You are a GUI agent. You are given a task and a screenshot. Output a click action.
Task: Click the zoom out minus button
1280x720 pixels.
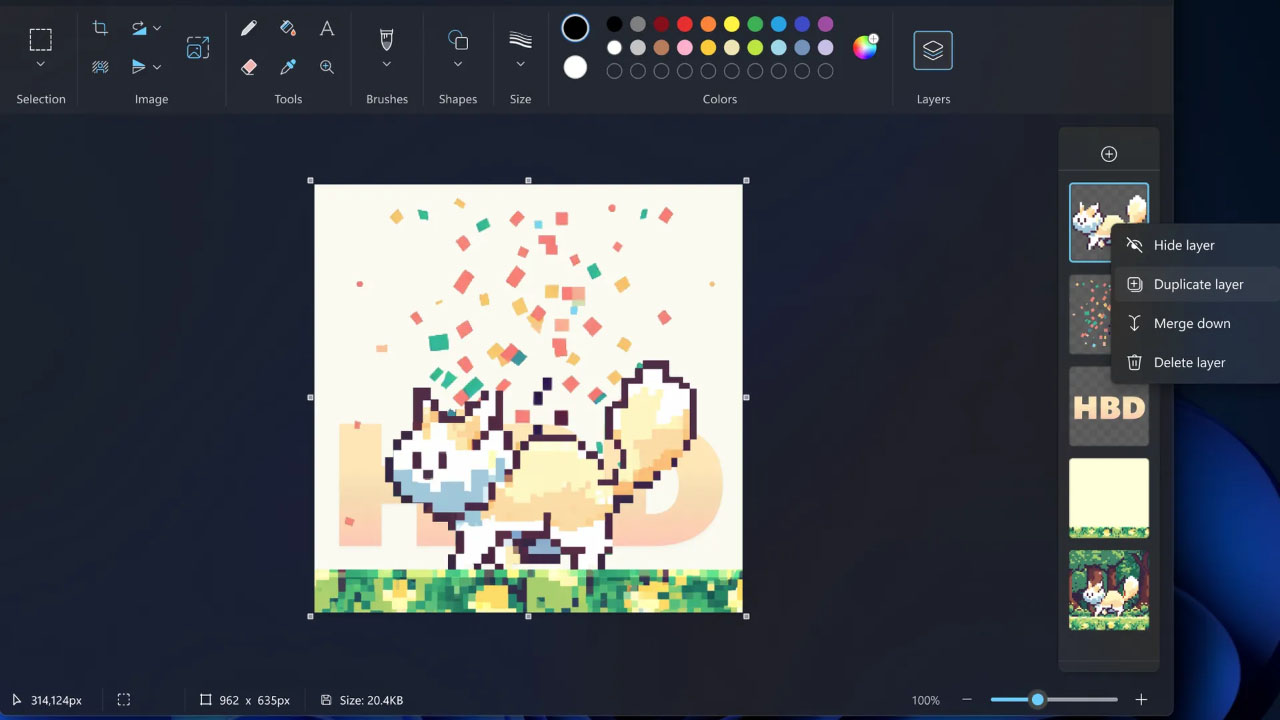pyautogui.click(x=967, y=700)
